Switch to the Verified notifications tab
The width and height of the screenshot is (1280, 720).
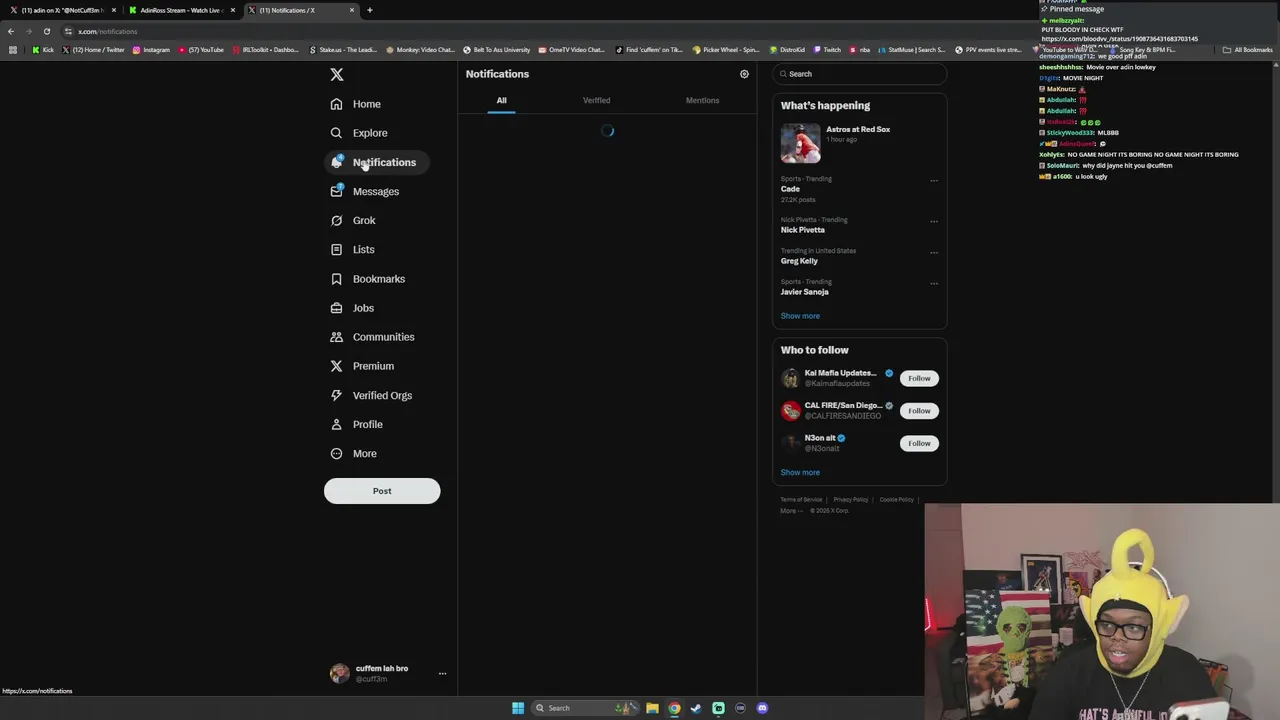[597, 100]
